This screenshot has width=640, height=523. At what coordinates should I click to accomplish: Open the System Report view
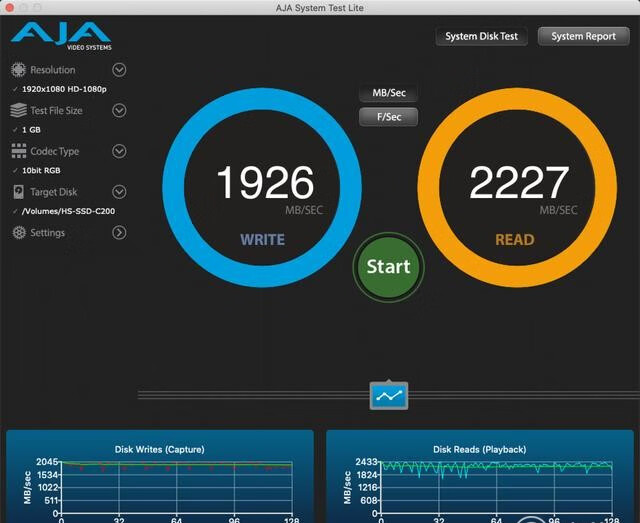click(x=584, y=36)
